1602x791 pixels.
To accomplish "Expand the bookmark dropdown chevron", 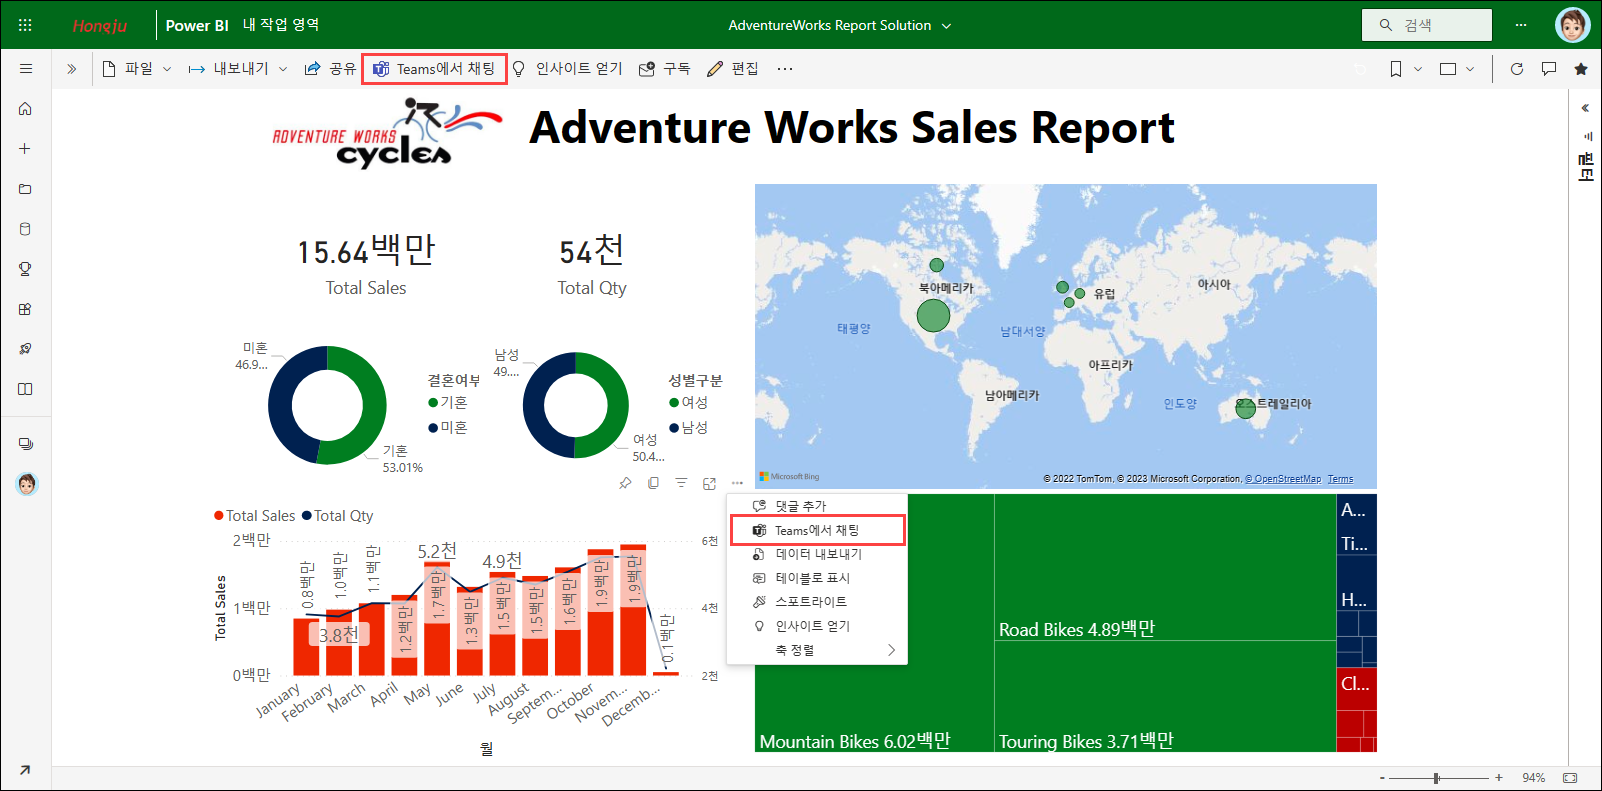I will tap(1418, 69).
